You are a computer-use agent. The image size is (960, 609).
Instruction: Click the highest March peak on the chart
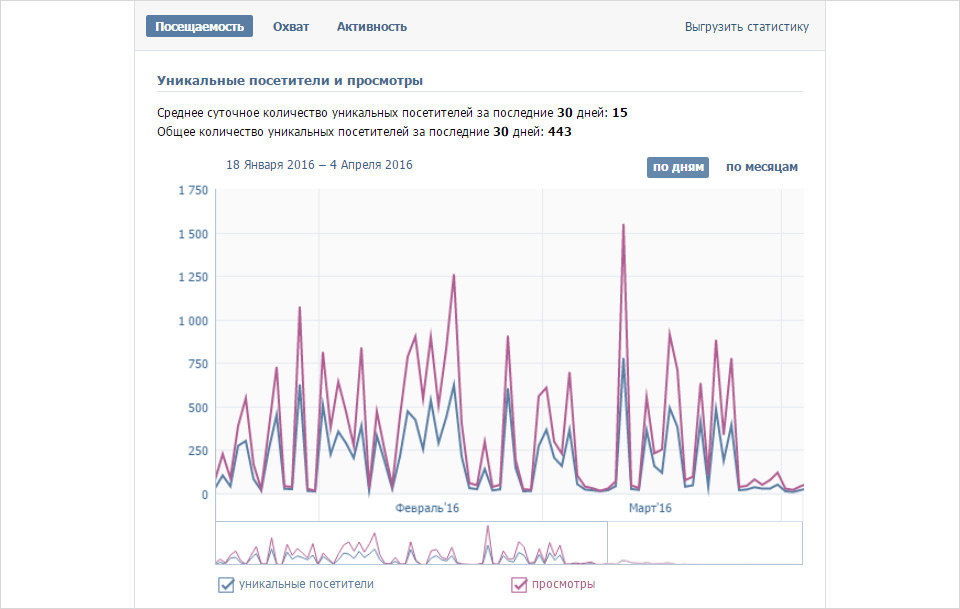623,225
